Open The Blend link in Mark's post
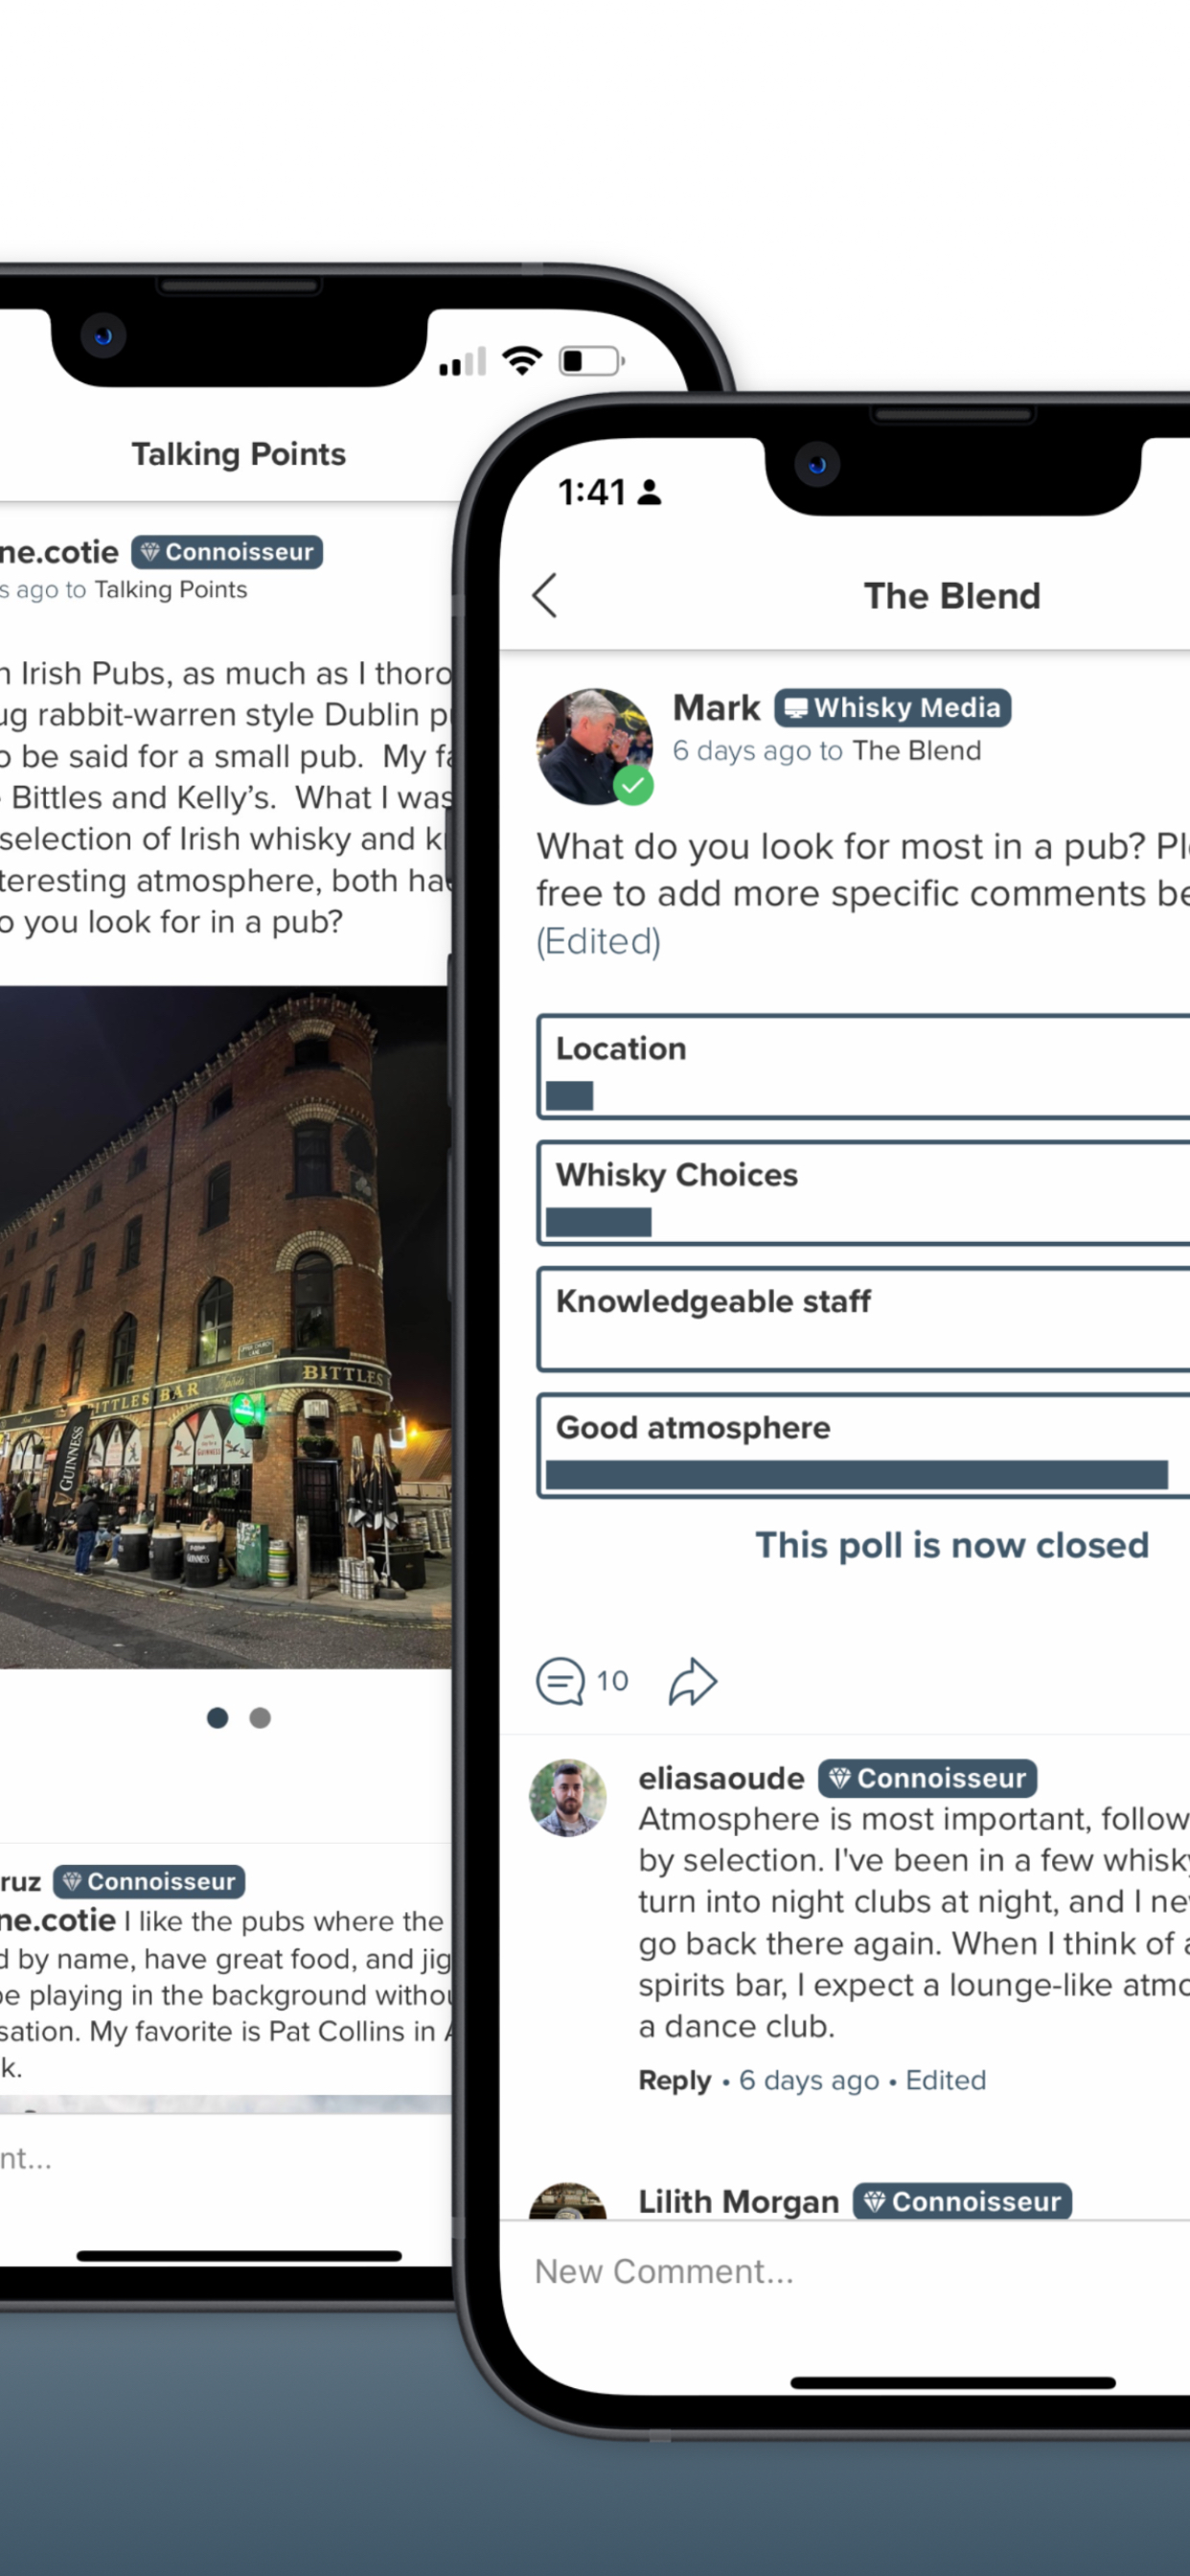 click(x=917, y=751)
